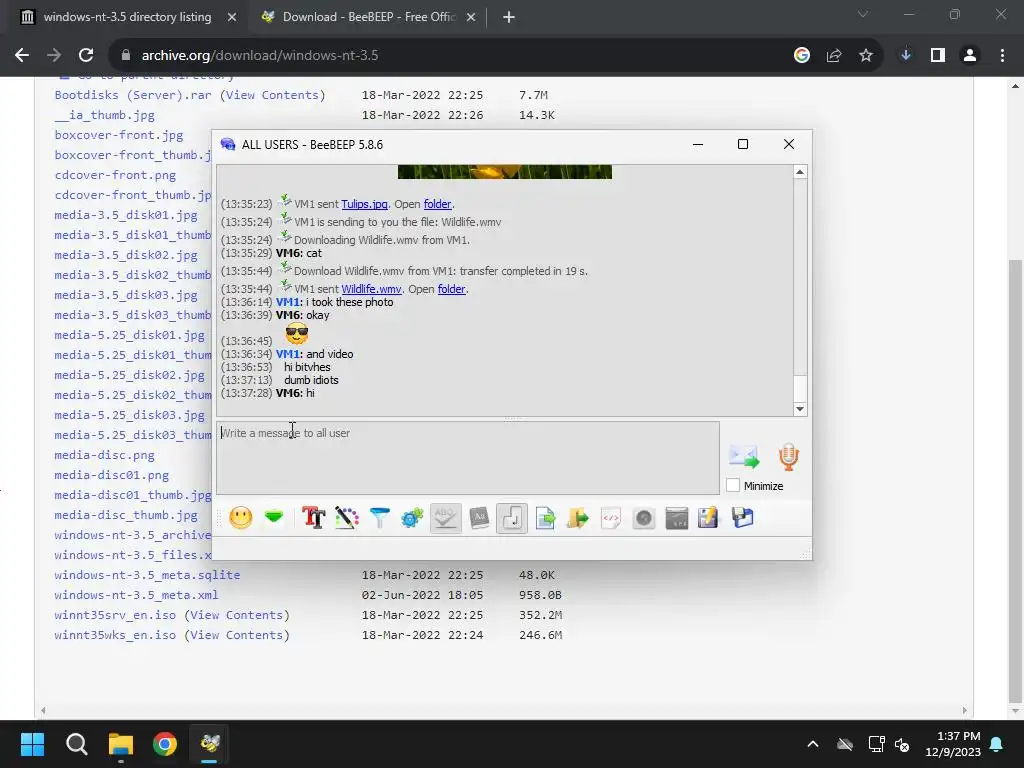The height and width of the screenshot is (768, 1024).
Task: Check the Minimize checkbox
Action: pyautogui.click(x=733, y=485)
